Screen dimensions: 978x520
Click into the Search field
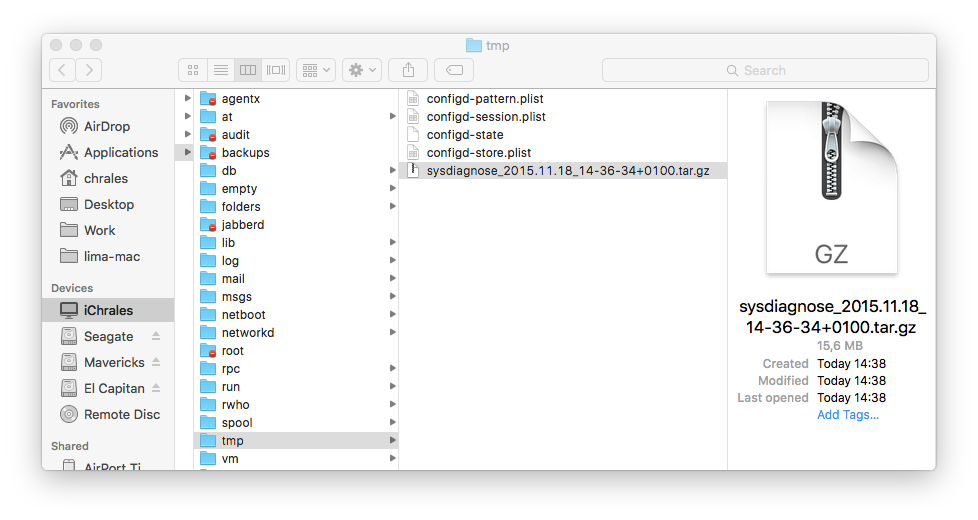click(x=765, y=70)
